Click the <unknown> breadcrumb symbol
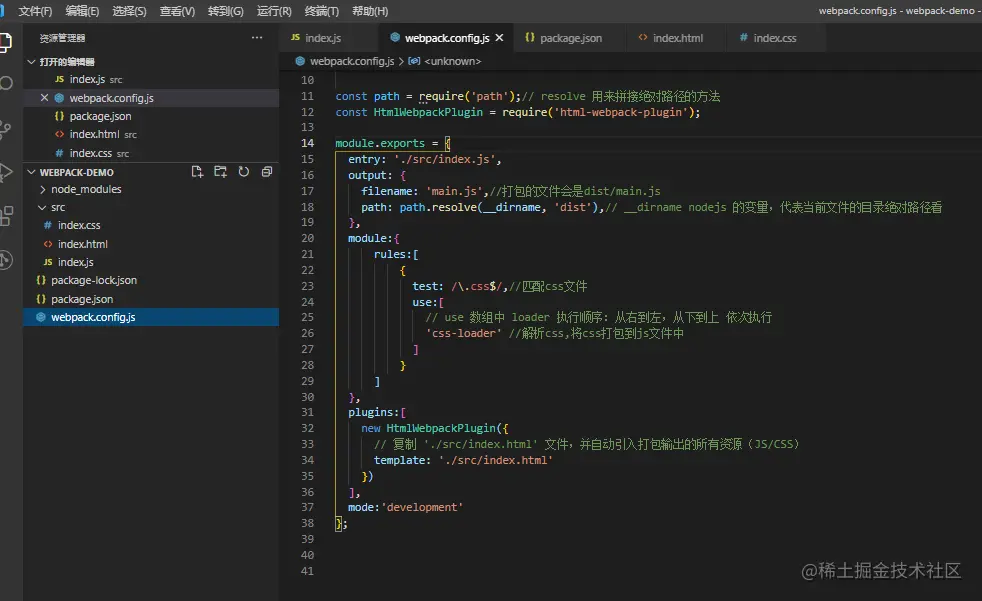 [455, 61]
